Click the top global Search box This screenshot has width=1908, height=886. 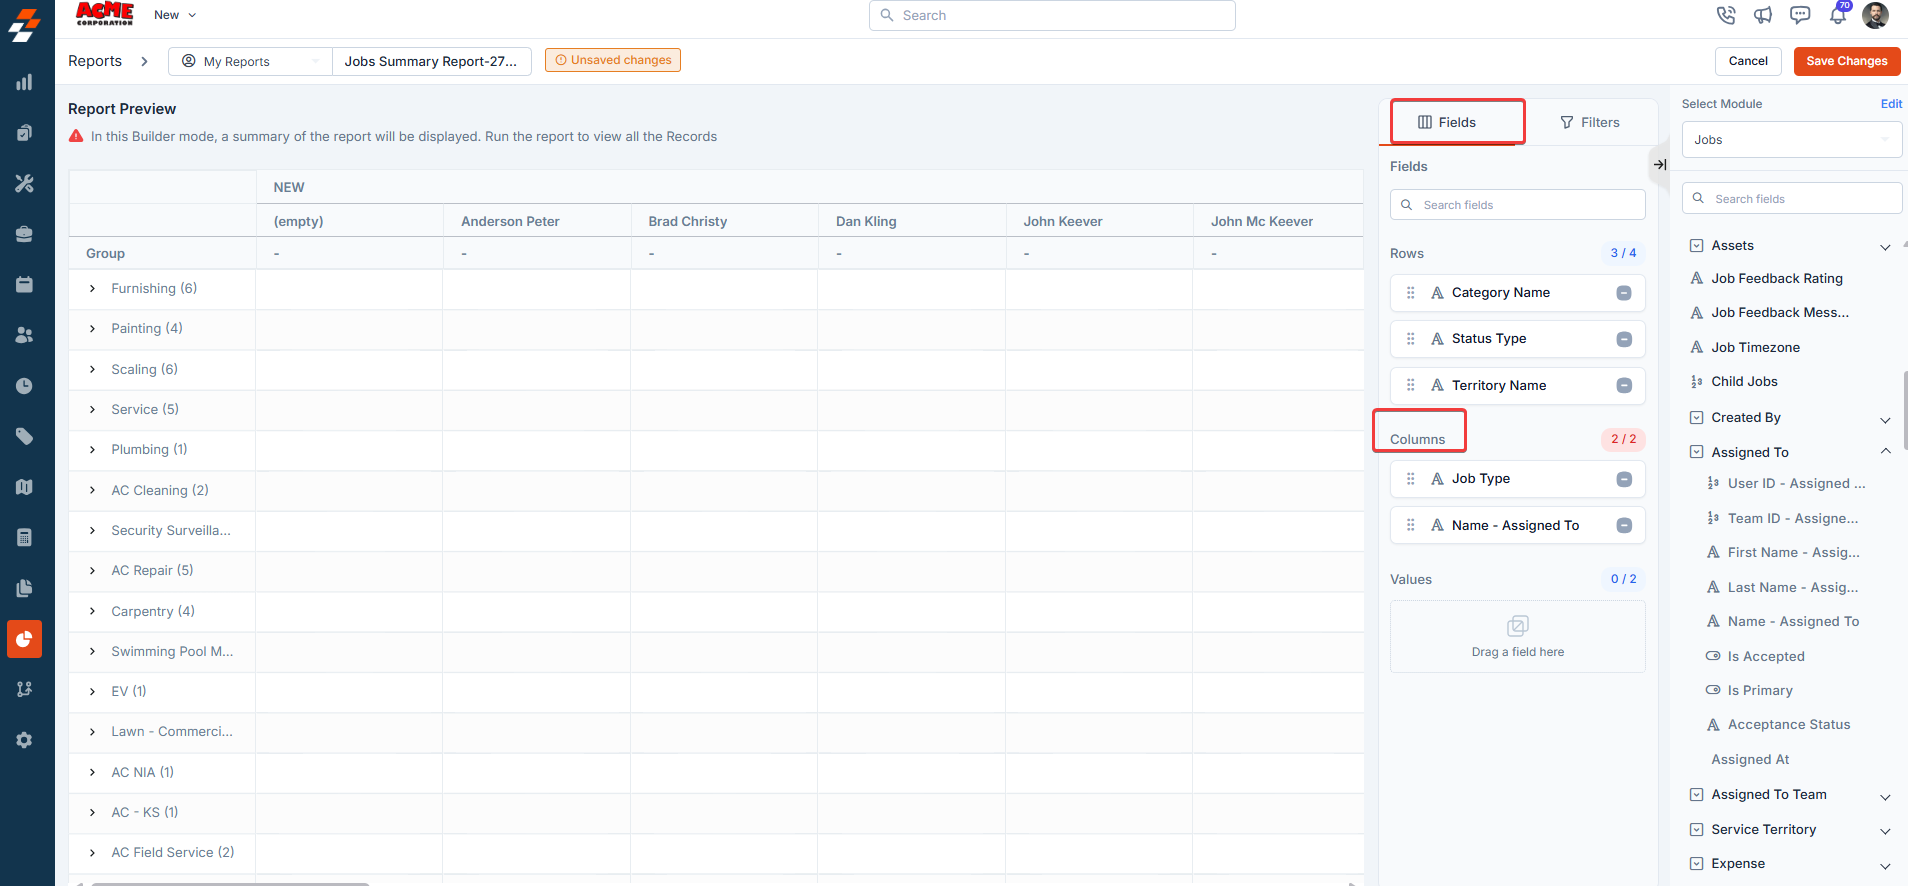[1052, 15]
